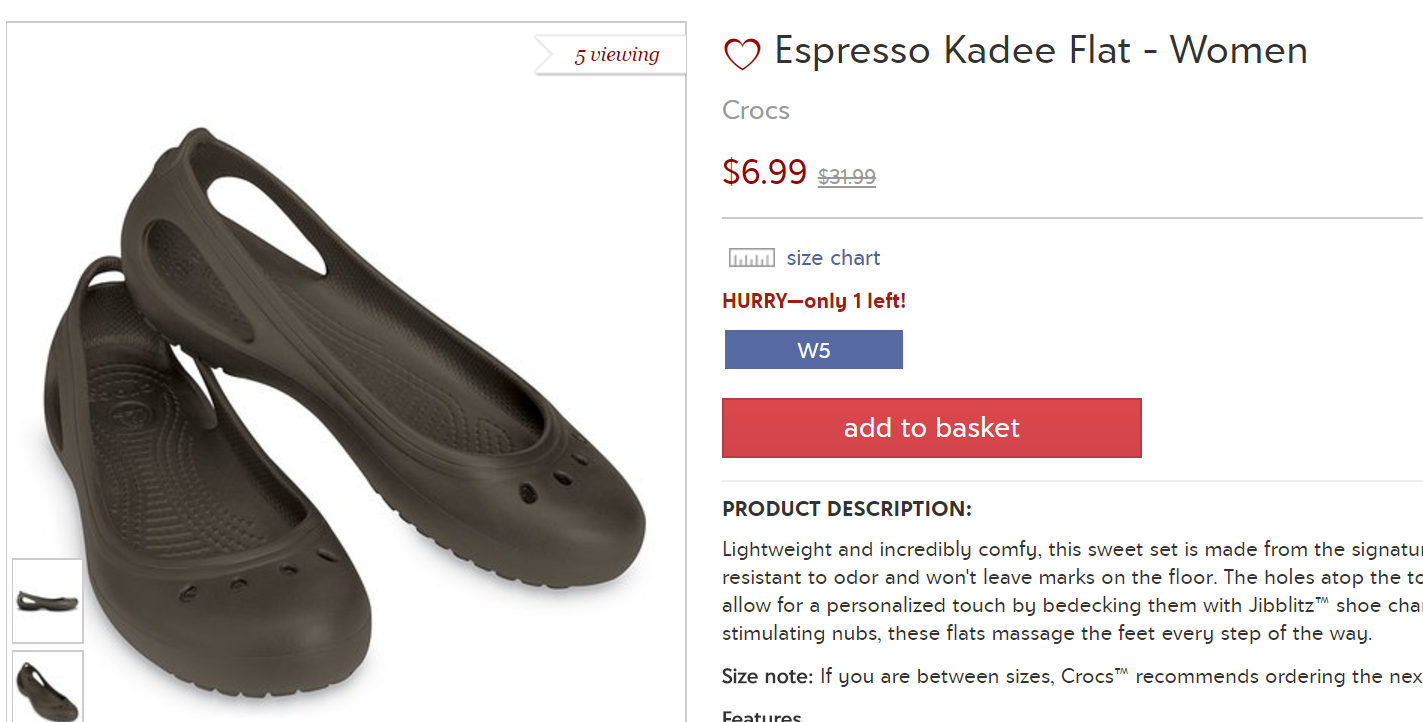Open the Crocs brand link
This screenshot has height=722, width=1423.
(x=756, y=110)
